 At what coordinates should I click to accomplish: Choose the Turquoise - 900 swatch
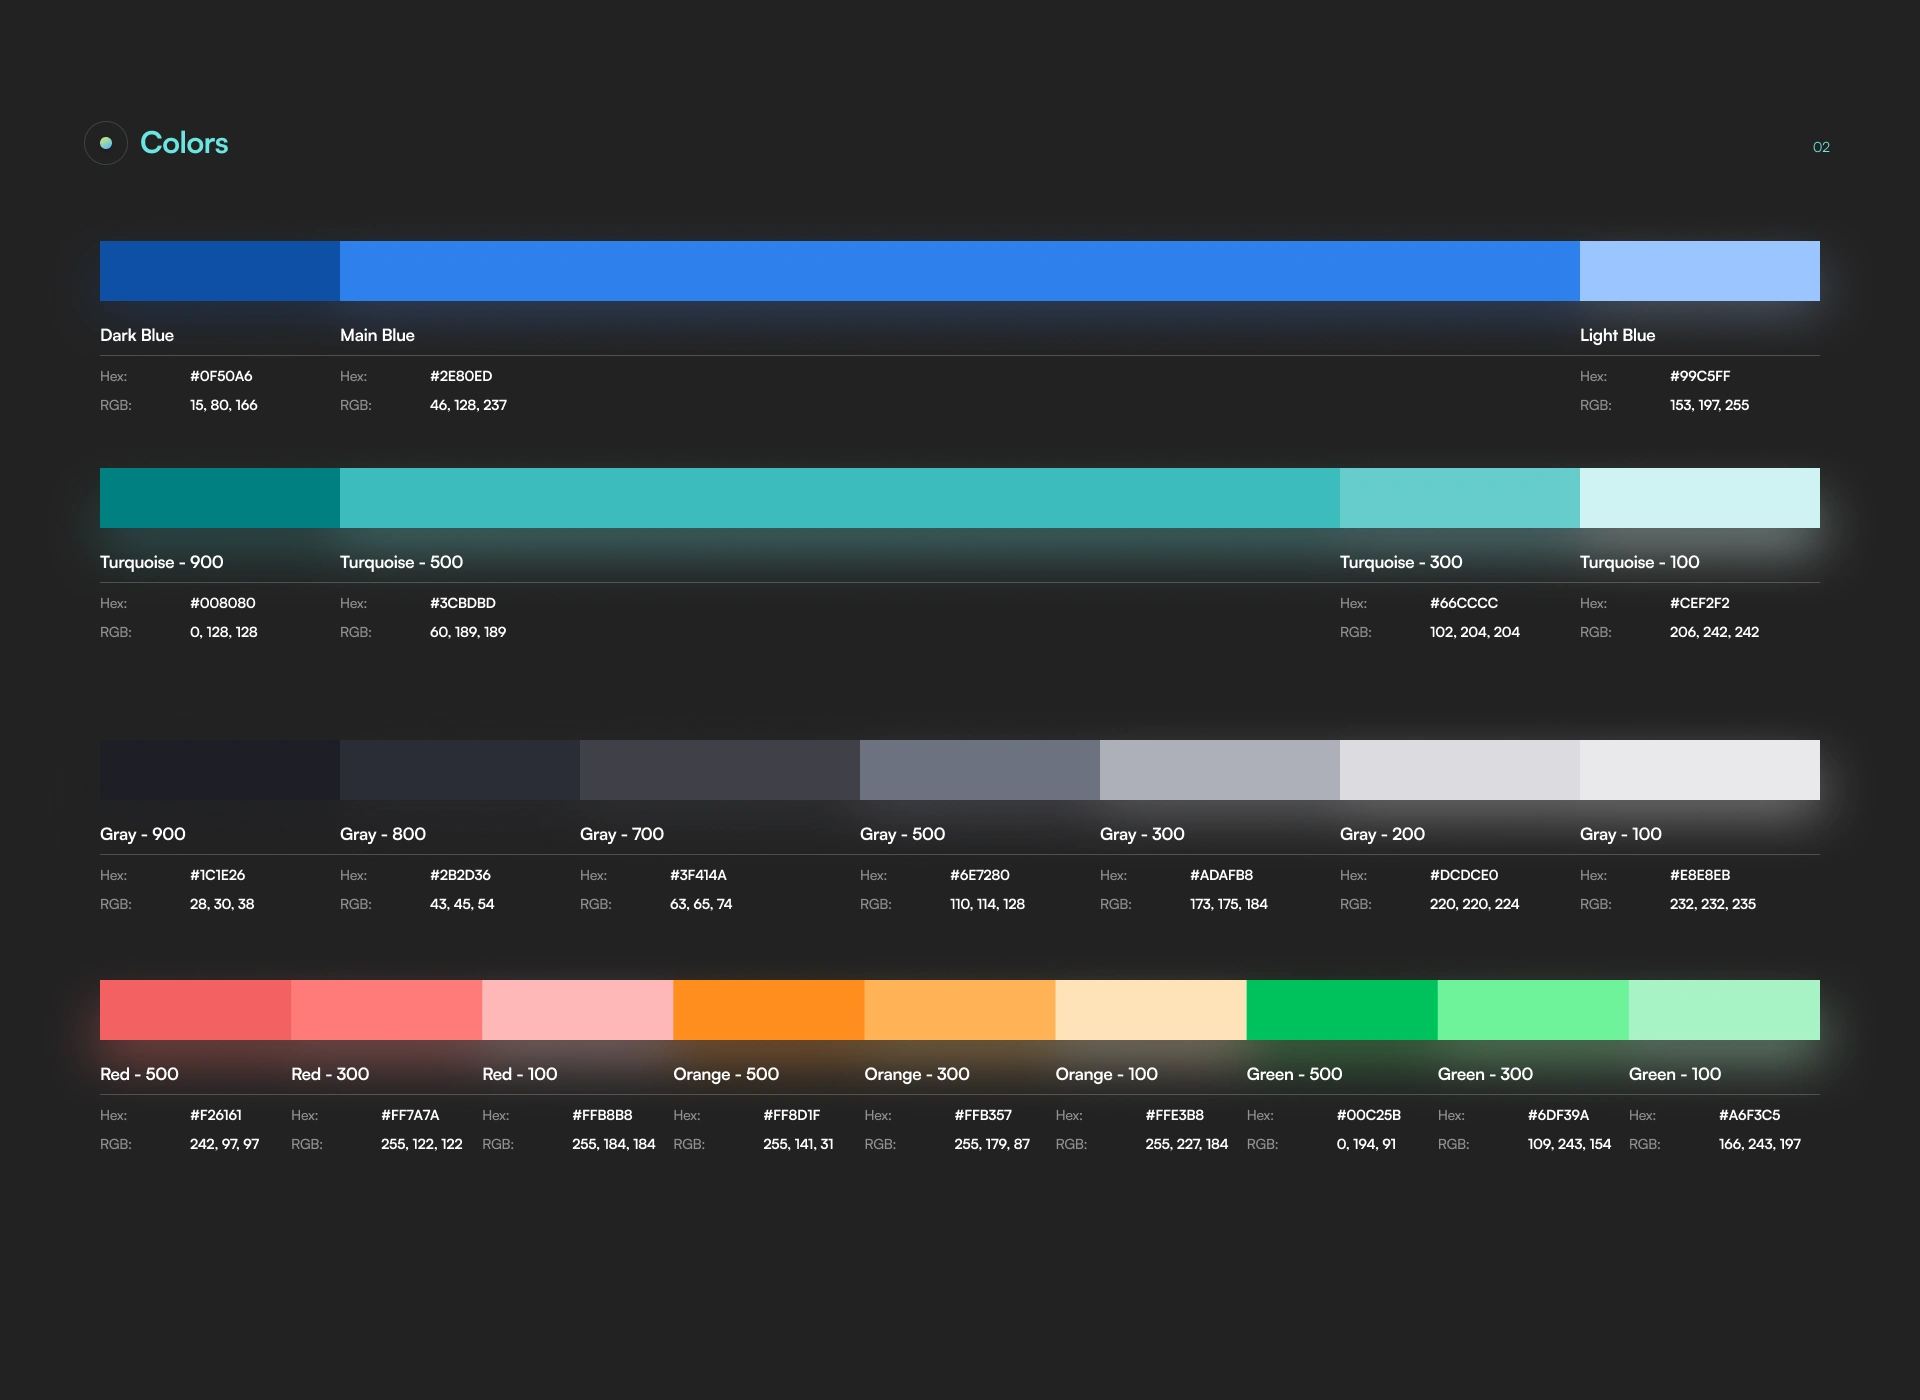pos(220,498)
